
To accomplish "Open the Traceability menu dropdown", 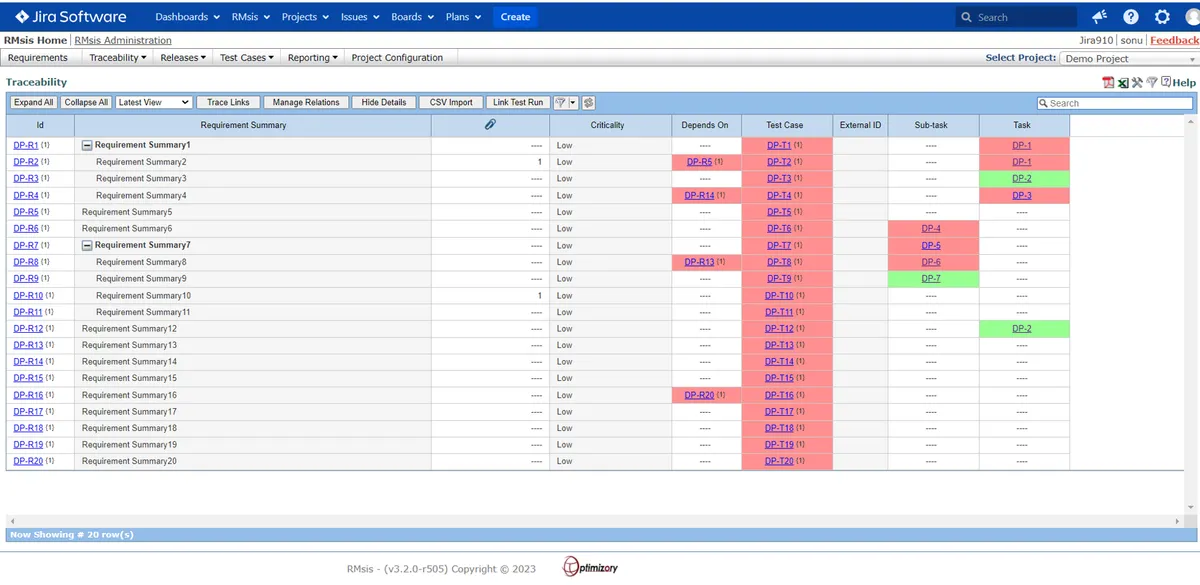I will [117, 58].
